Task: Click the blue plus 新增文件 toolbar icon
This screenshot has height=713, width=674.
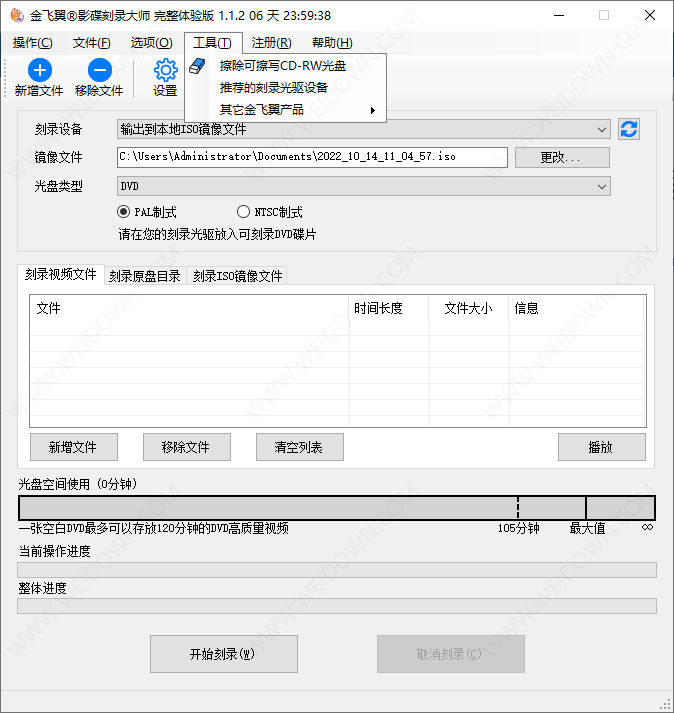Action: 40,70
